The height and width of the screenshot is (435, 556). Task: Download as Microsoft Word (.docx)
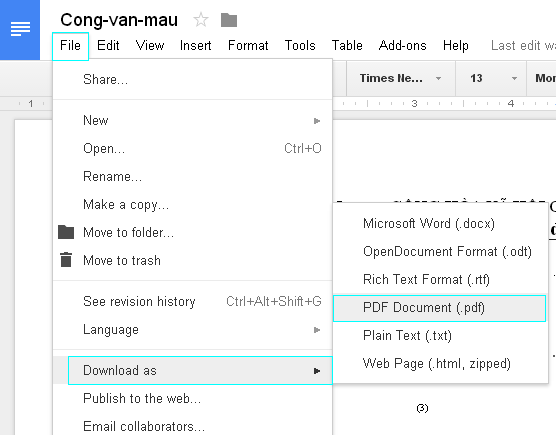[440, 224]
